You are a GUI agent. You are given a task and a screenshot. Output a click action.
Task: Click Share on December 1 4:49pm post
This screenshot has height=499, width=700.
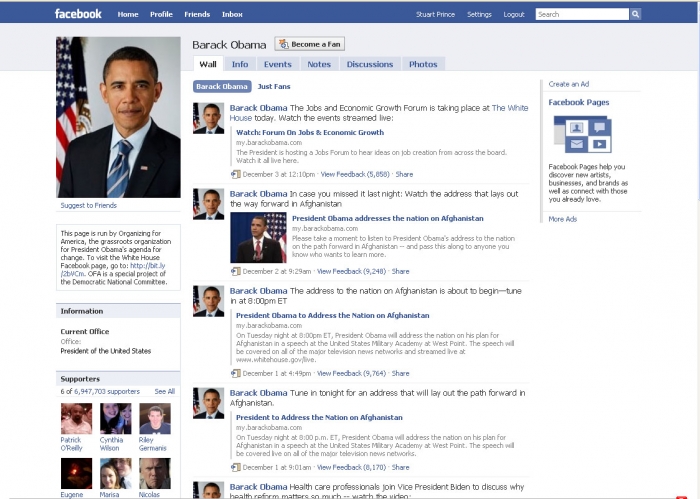click(400, 373)
